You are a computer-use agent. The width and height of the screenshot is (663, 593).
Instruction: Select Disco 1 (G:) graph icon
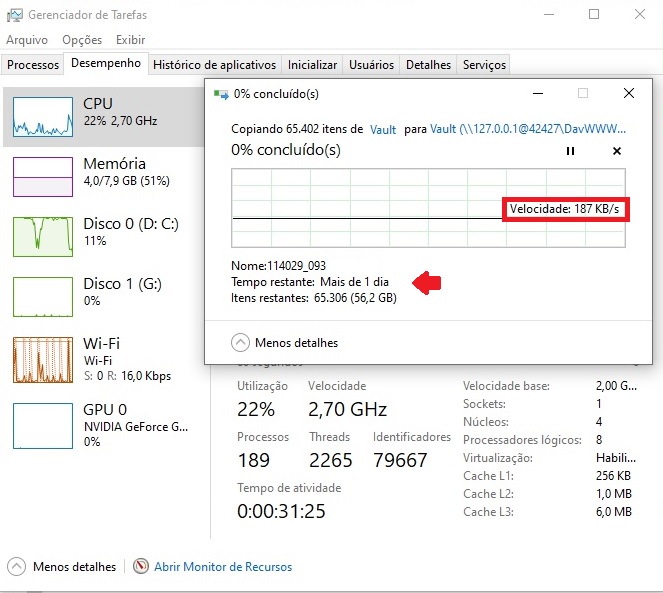tap(42, 297)
